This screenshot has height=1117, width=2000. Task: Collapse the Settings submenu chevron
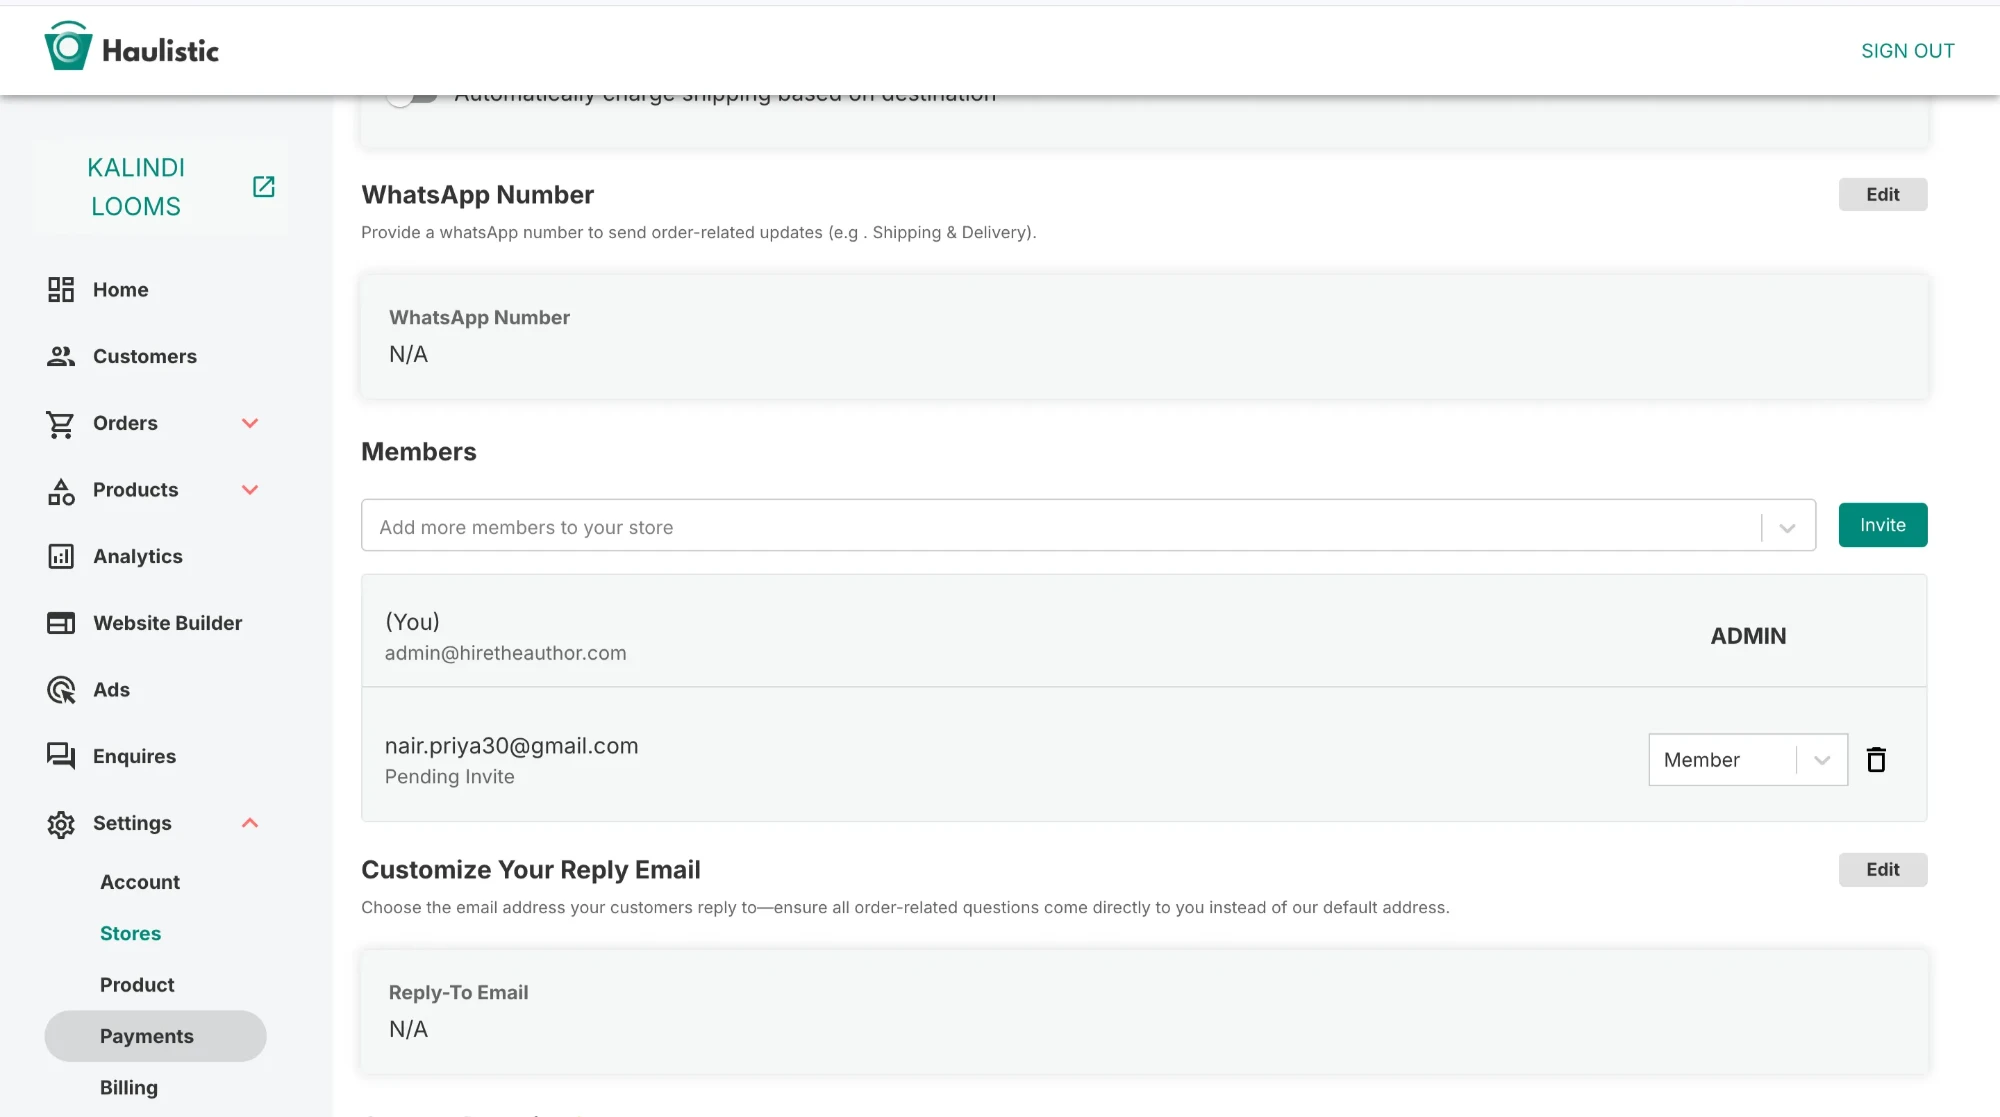point(250,823)
